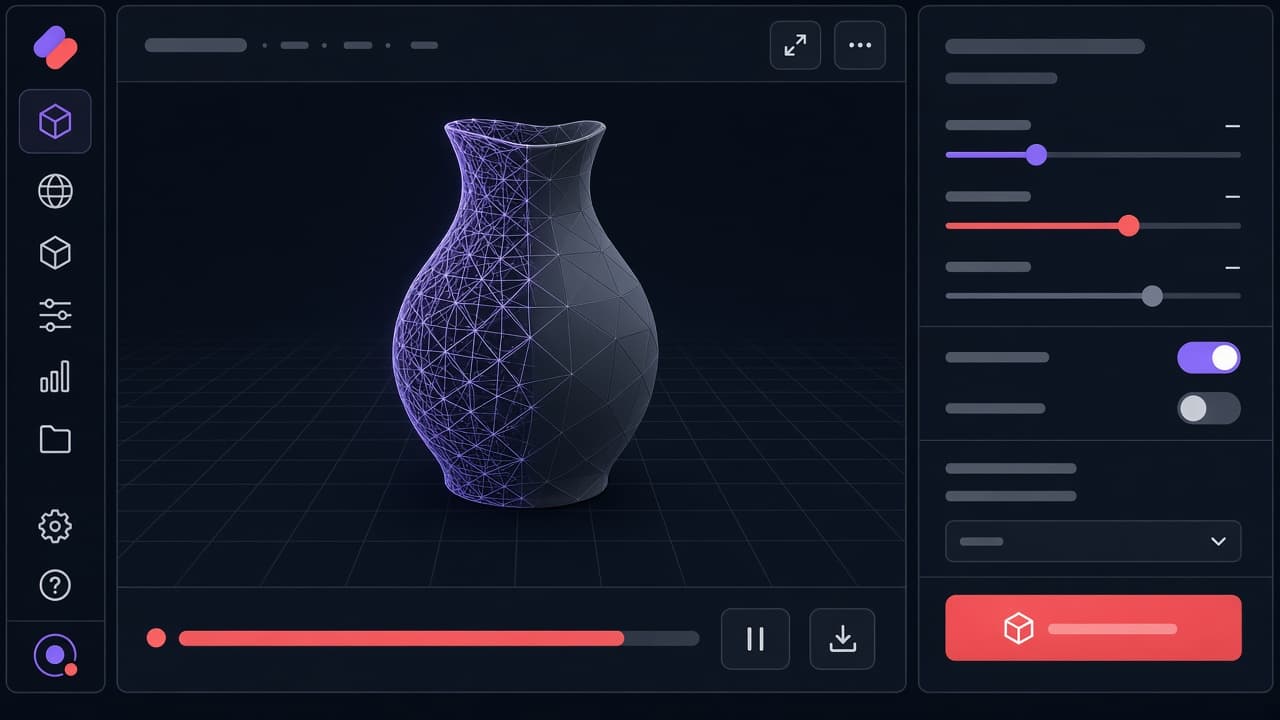The height and width of the screenshot is (720, 1280).
Task: Open the settings gear icon
Action: click(x=55, y=526)
